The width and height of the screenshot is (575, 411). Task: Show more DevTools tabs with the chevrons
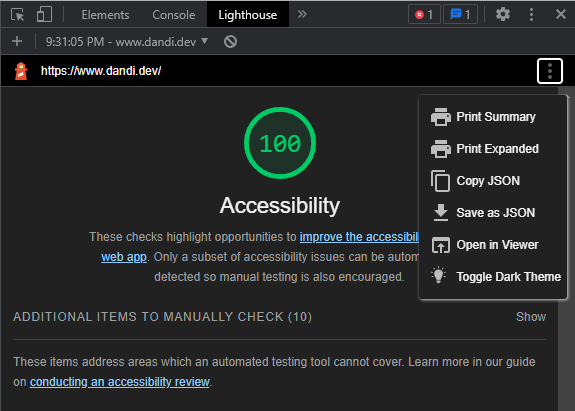302,14
